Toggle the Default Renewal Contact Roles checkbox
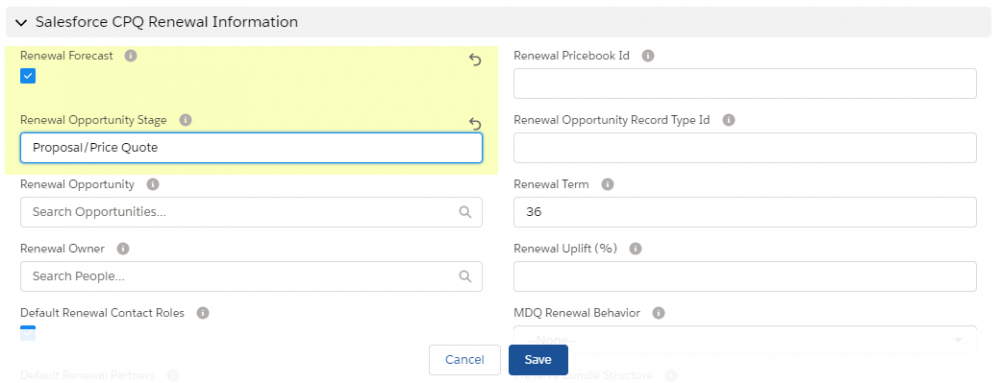This screenshot has height=383, width=1000. coord(28,333)
